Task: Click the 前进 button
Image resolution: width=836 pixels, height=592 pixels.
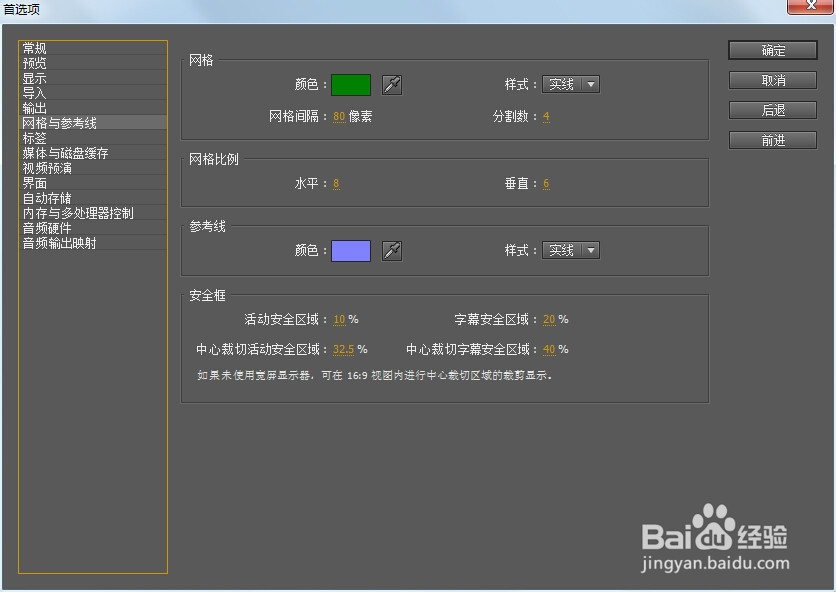Action: coord(772,140)
